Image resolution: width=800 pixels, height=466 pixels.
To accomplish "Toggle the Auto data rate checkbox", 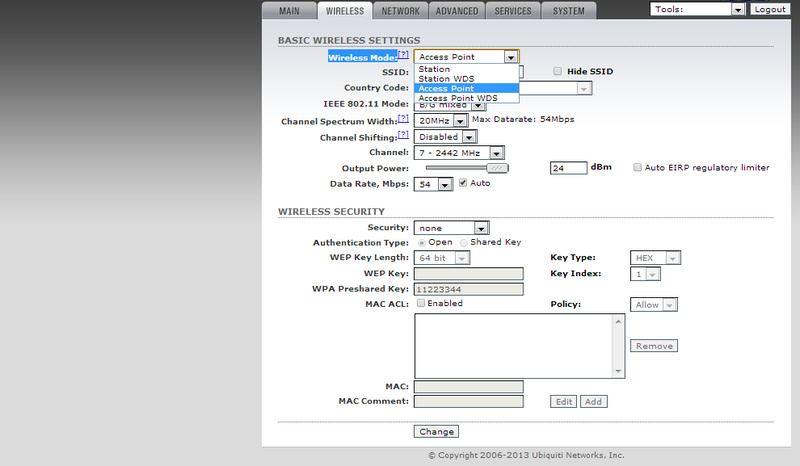I will tap(463, 184).
